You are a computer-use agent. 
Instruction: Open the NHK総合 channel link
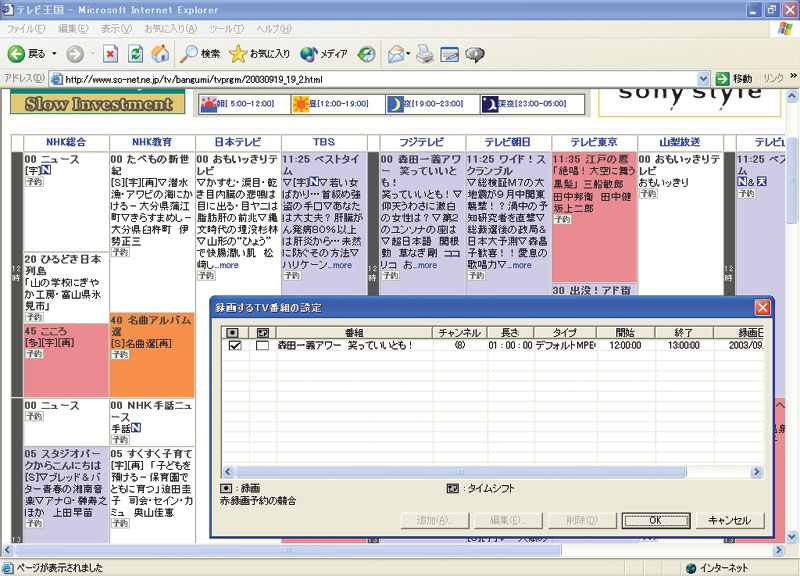(x=66, y=142)
